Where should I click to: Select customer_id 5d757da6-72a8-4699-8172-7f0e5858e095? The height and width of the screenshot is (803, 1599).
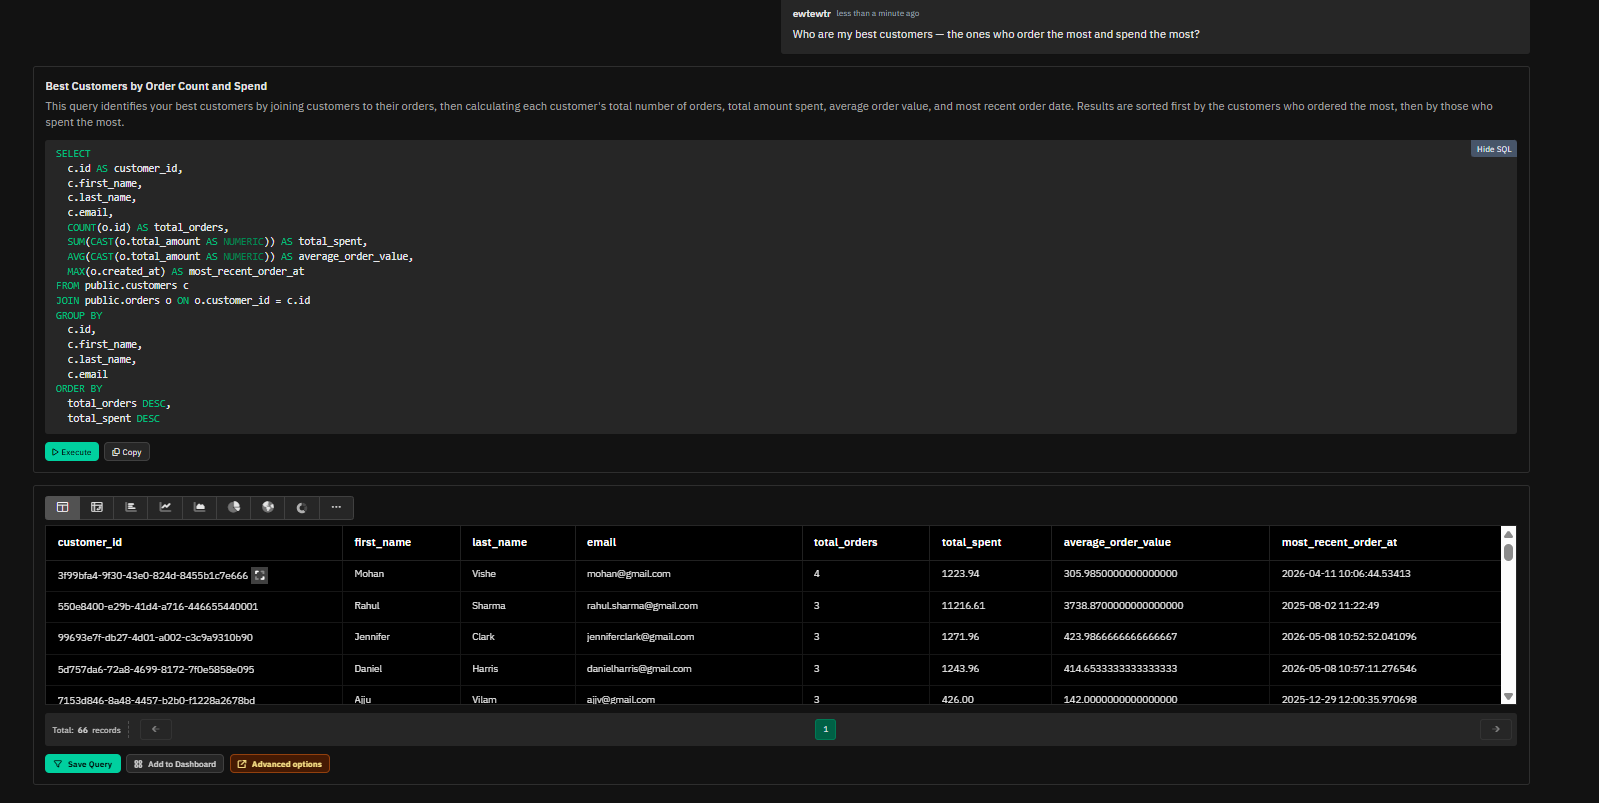(156, 670)
